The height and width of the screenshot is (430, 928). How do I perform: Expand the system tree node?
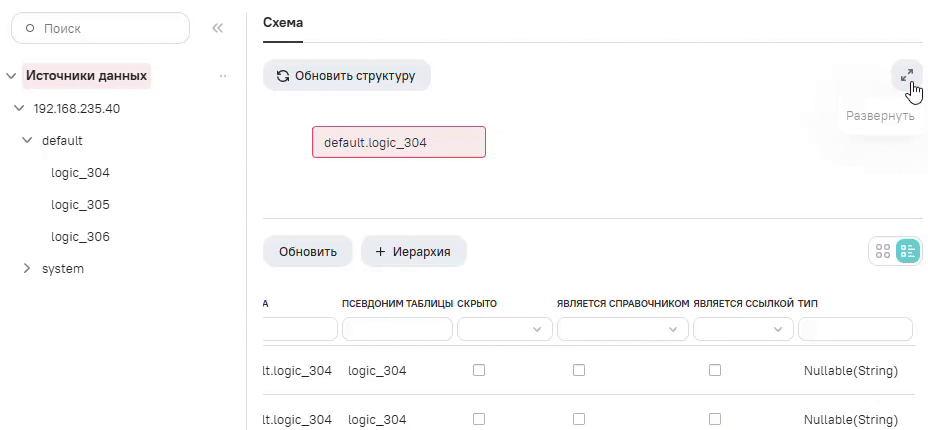27,269
